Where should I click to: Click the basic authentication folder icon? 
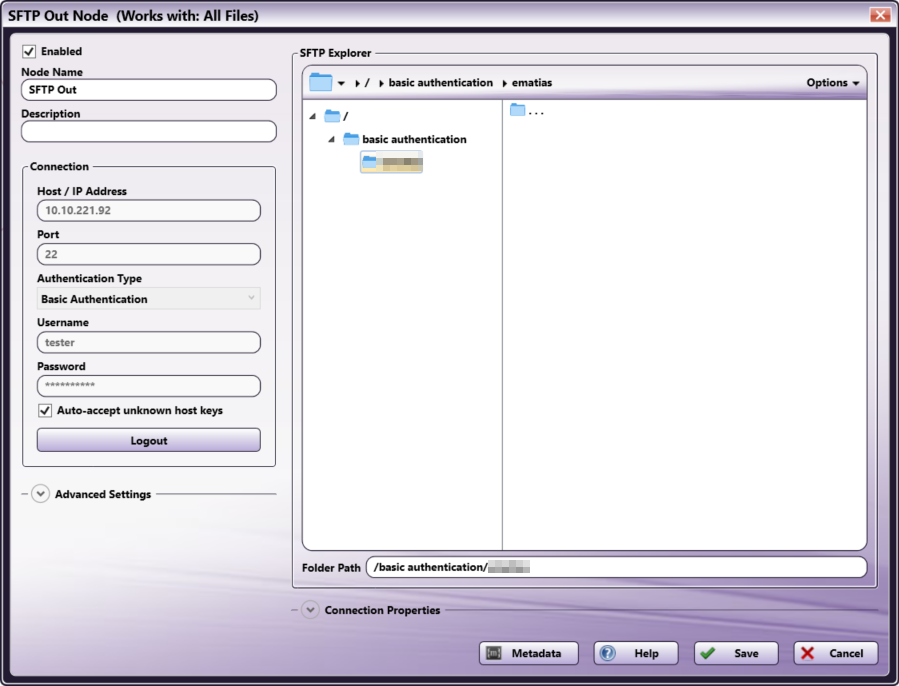[351, 139]
